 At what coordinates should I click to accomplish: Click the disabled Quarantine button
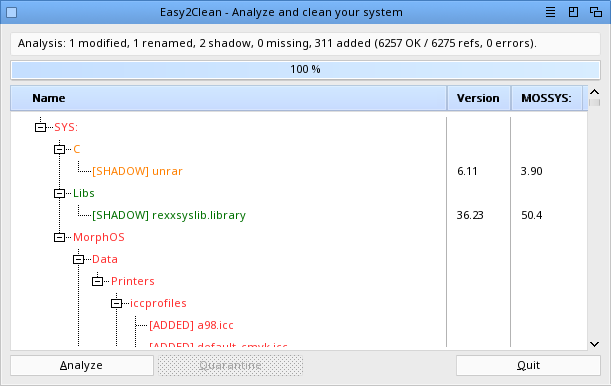[x=230, y=365]
